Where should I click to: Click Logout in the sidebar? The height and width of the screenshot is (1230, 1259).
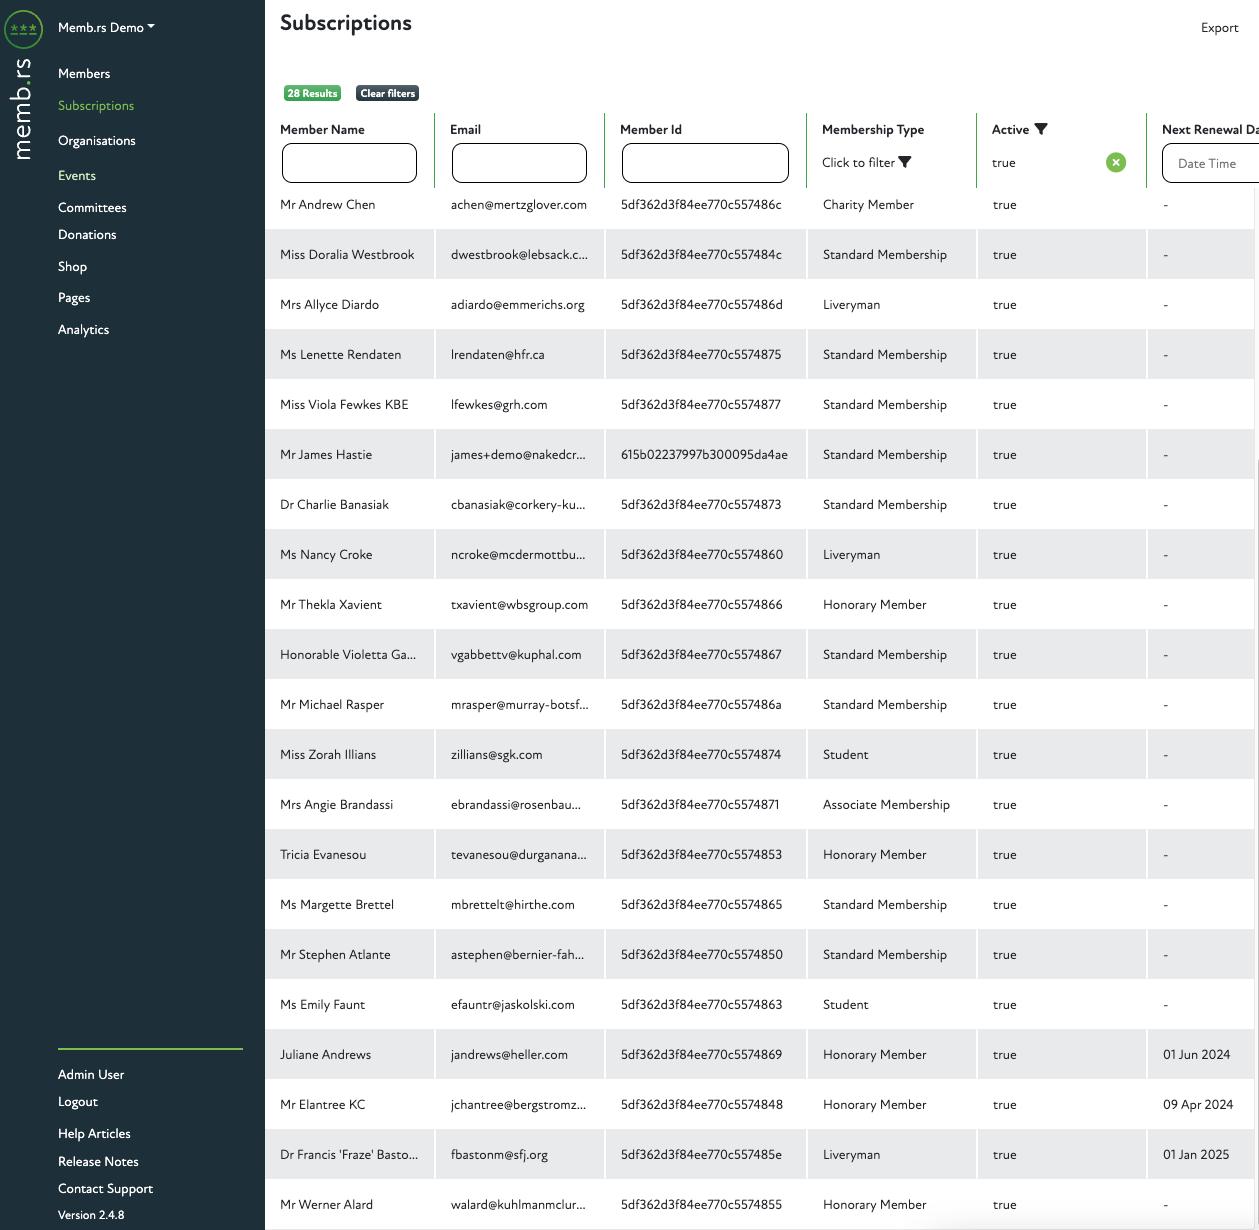click(x=78, y=1102)
